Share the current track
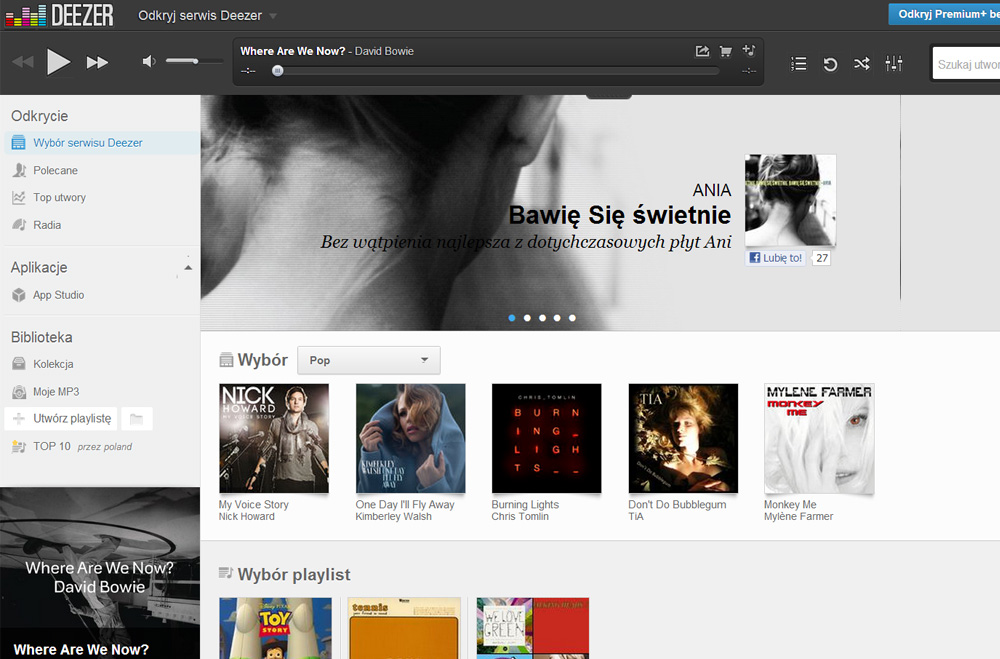 click(702, 51)
